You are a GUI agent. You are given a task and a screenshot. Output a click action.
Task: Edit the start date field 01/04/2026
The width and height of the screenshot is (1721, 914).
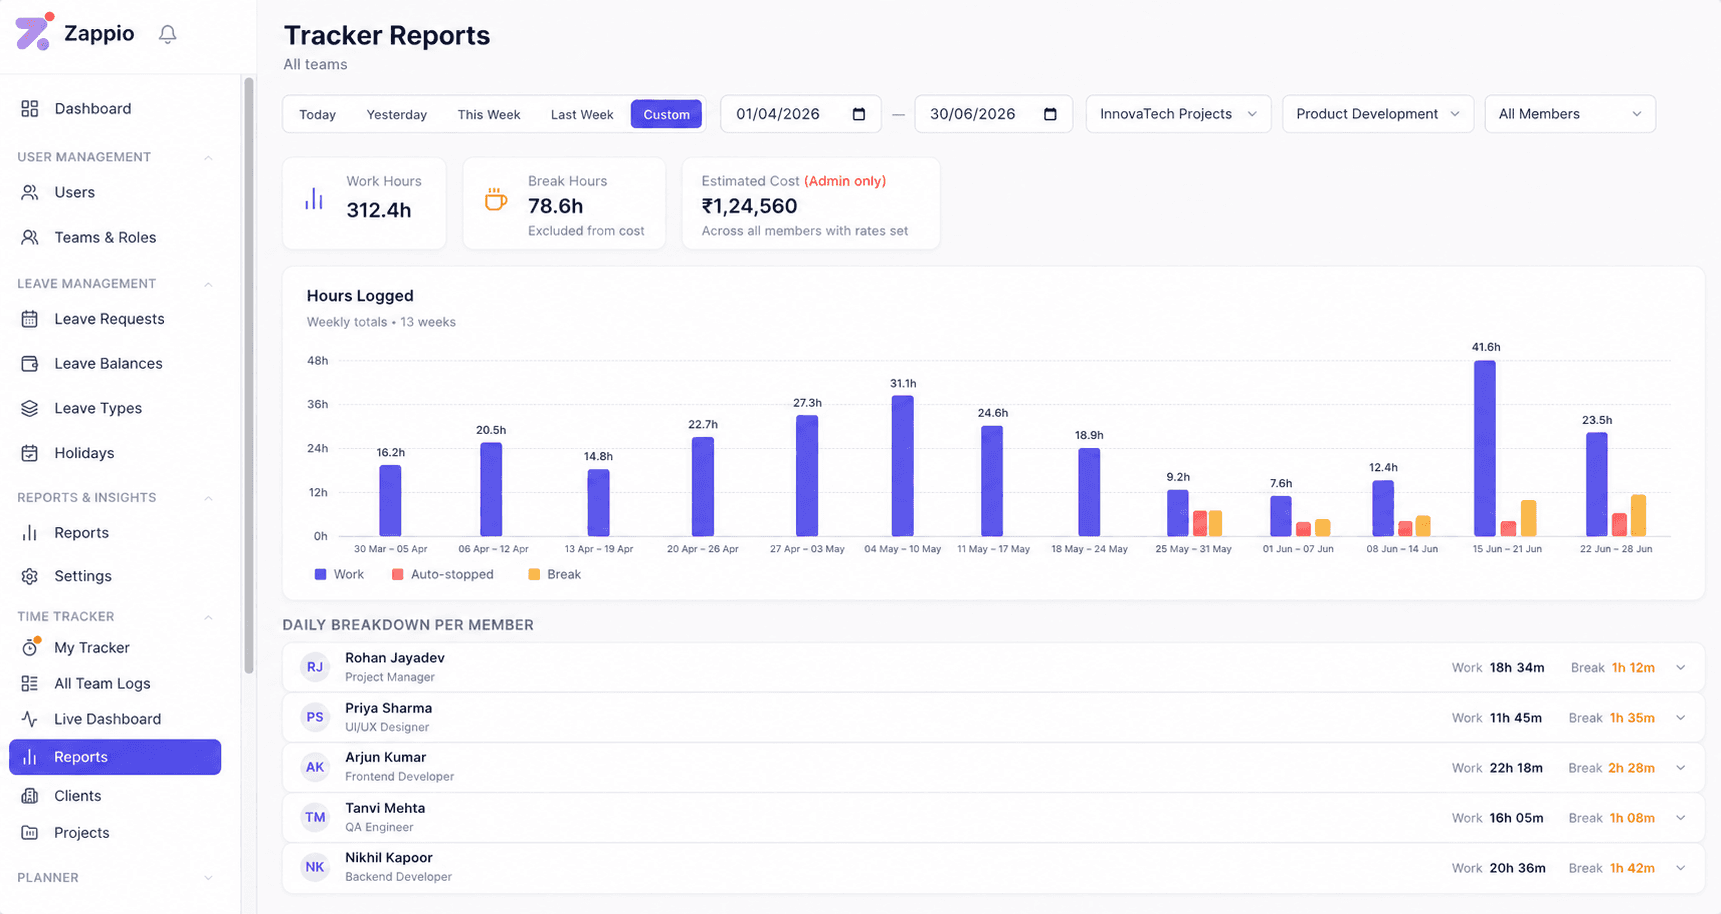800,114
